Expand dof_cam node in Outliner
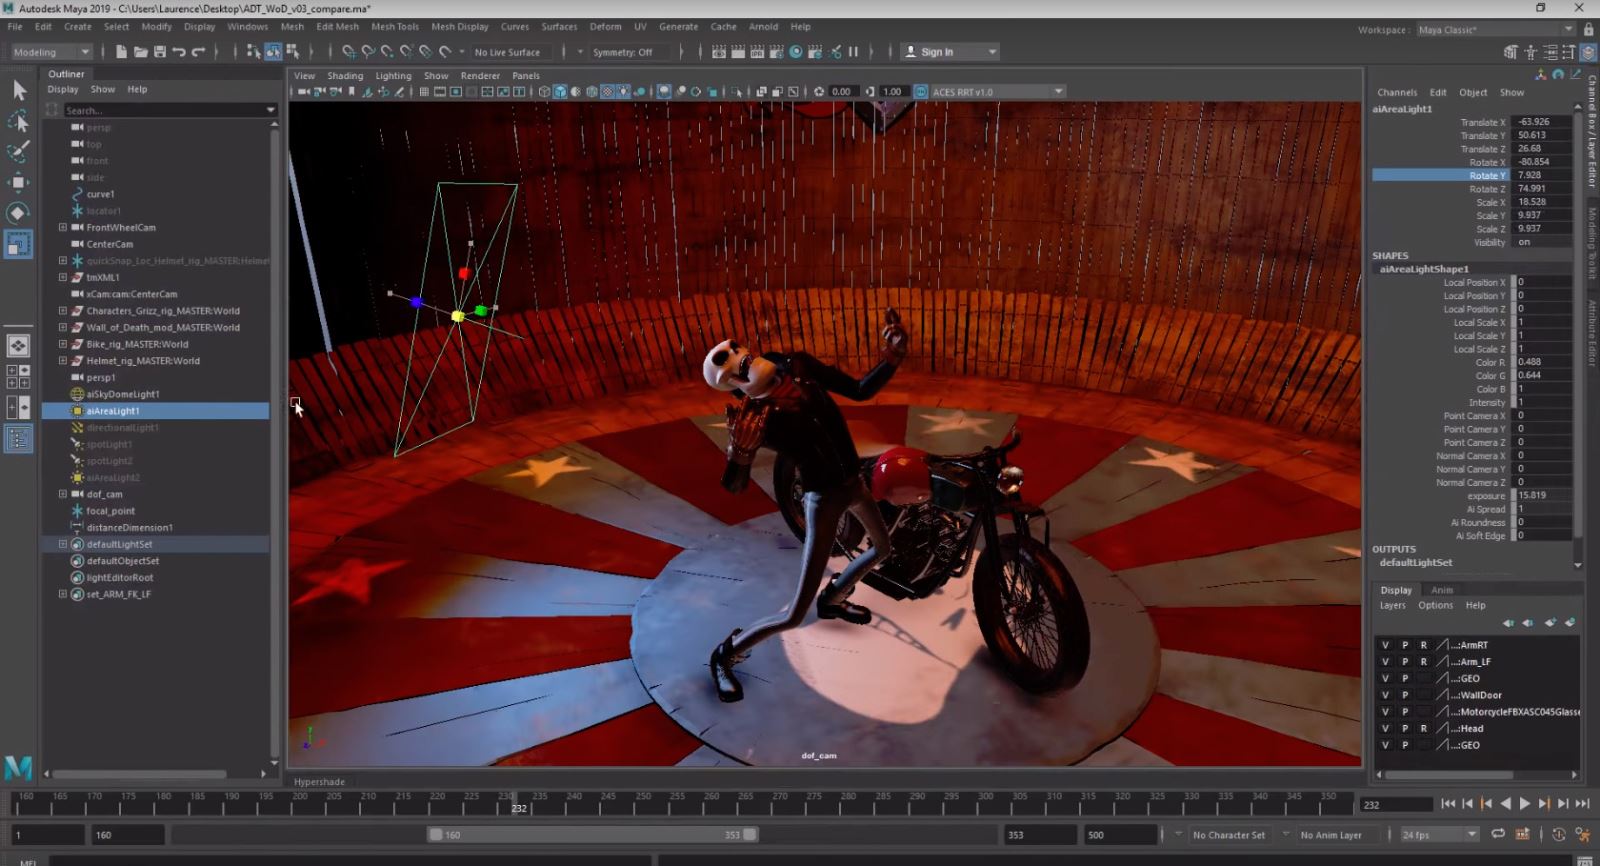This screenshot has width=1600, height=866. (62, 494)
